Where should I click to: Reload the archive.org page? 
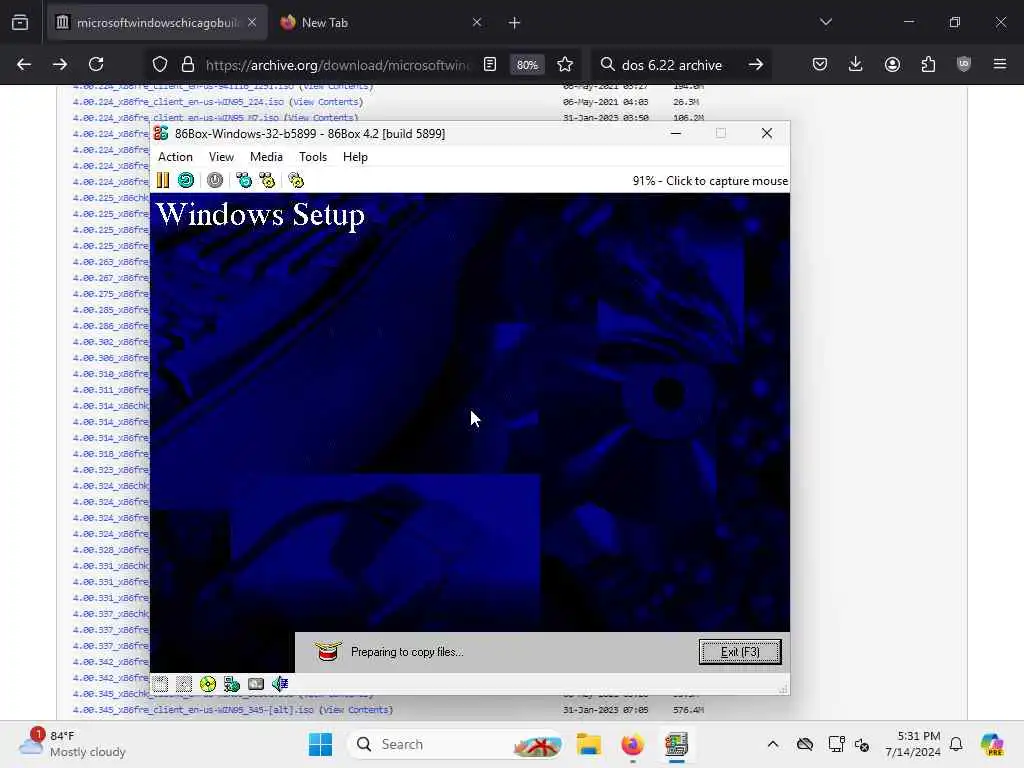[x=96, y=64]
